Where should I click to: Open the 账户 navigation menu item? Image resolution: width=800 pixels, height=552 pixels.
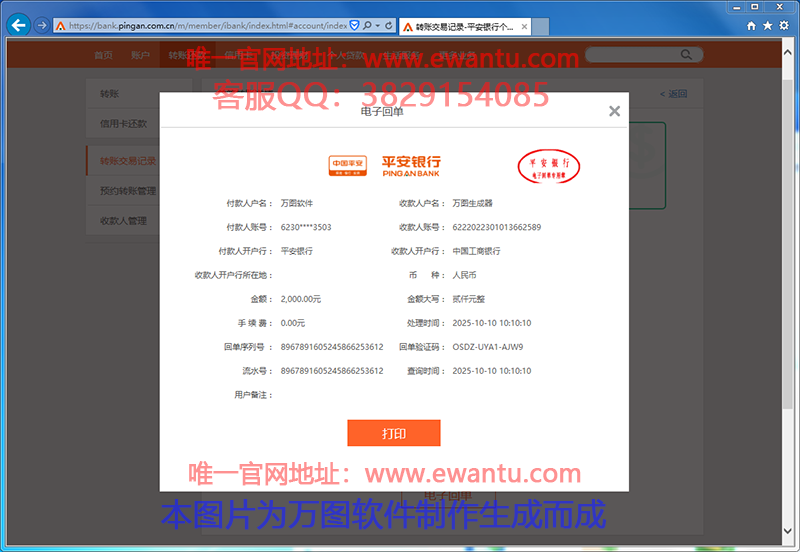[x=140, y=55]
